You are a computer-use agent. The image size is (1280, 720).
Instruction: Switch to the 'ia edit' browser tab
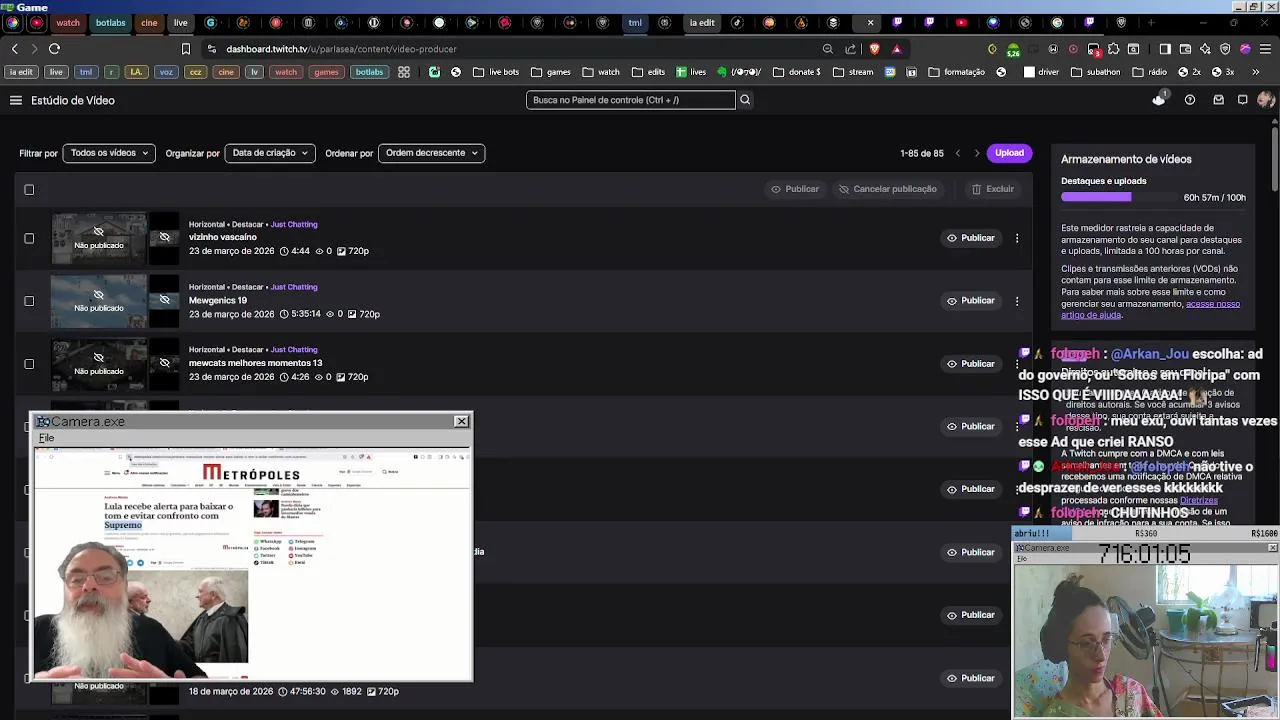702,22
